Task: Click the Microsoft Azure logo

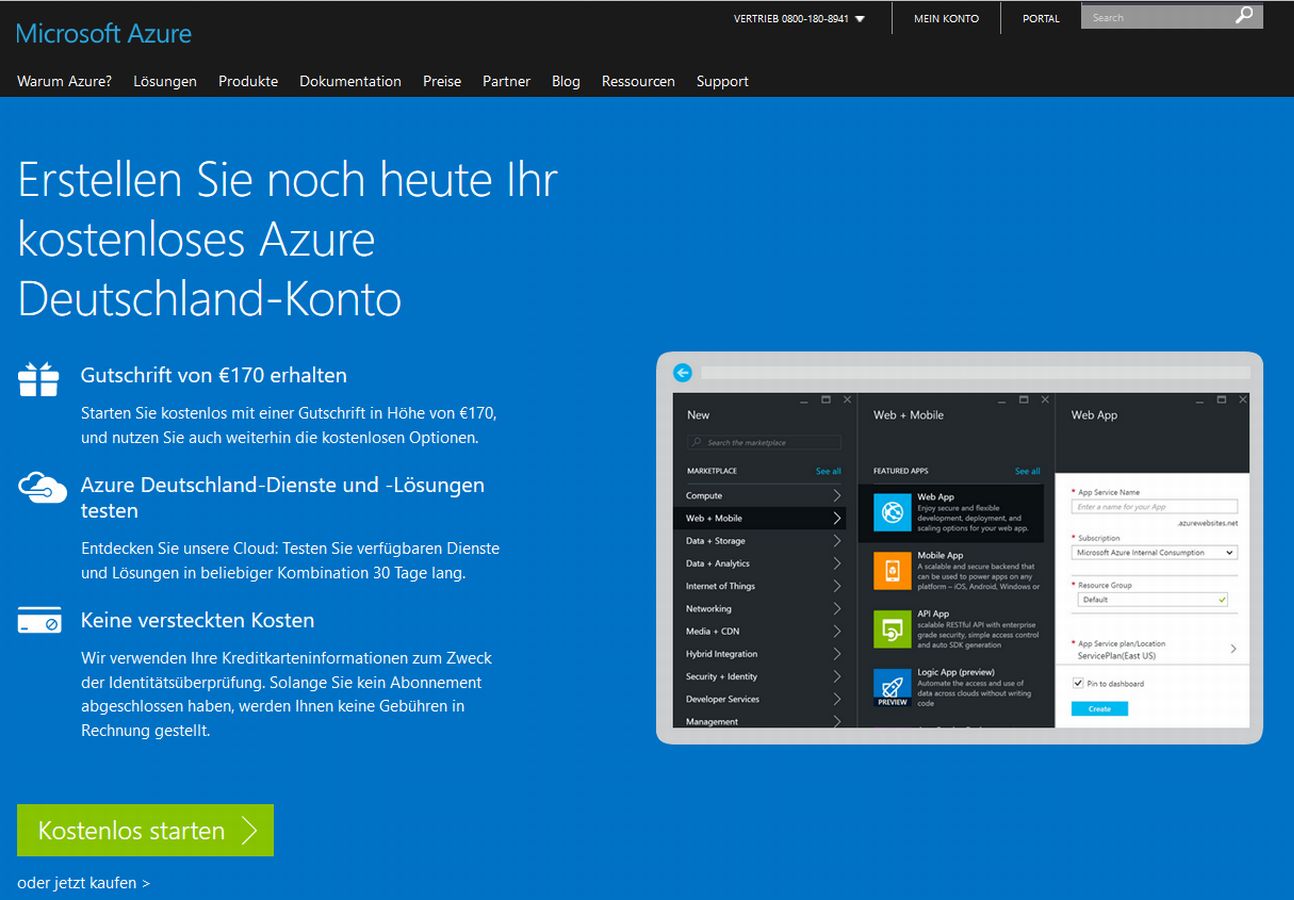Action: pyautogui.click(x=104, y=33)
